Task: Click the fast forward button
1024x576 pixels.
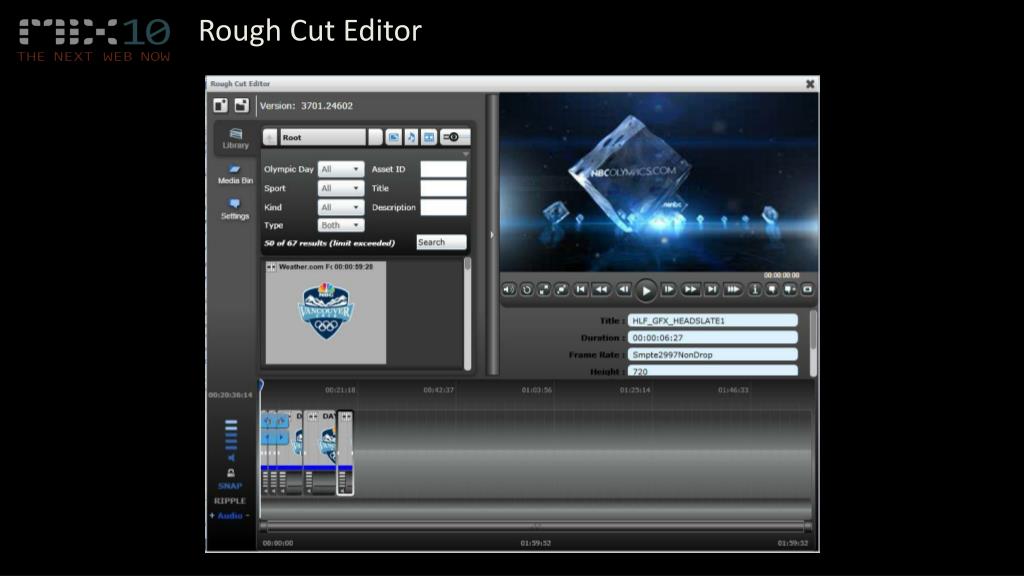Action: (x=690, y=289)
